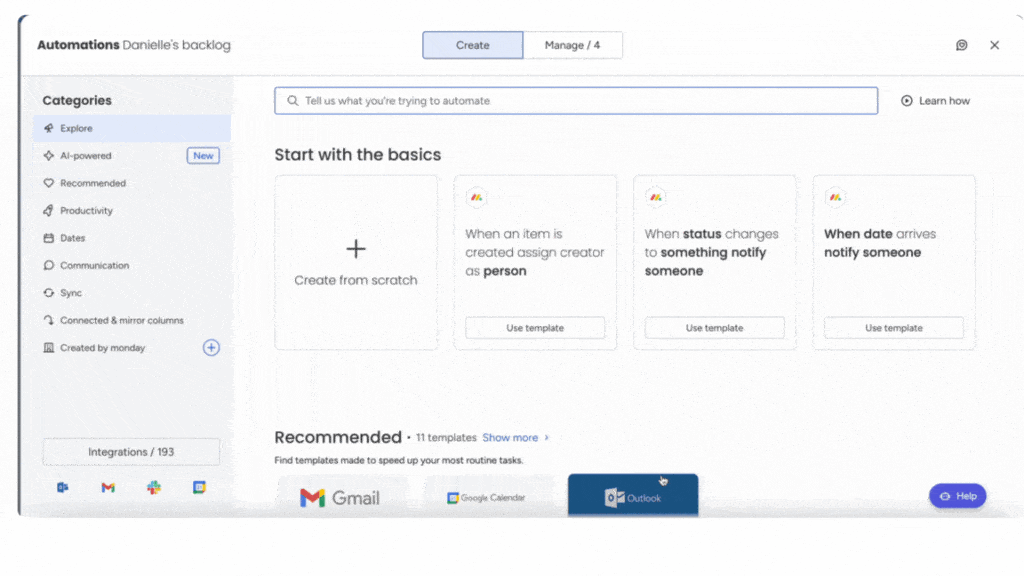Click the plus icon beside Created by monday
Screen dimensions: 1024x576
(211, 347)
